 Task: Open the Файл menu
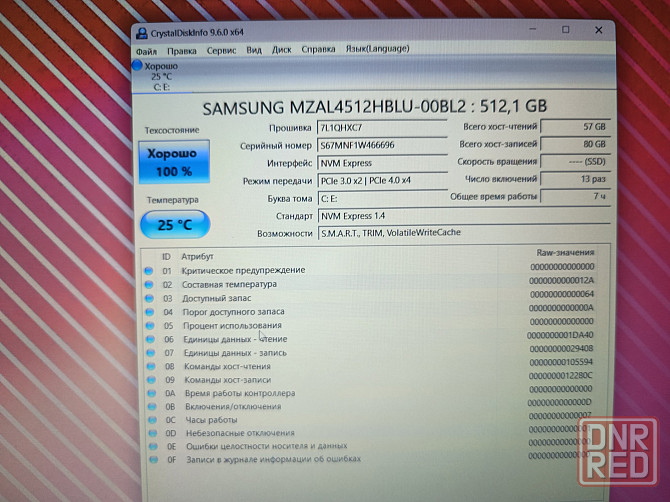pyautogui.click(x=147, y=52)
